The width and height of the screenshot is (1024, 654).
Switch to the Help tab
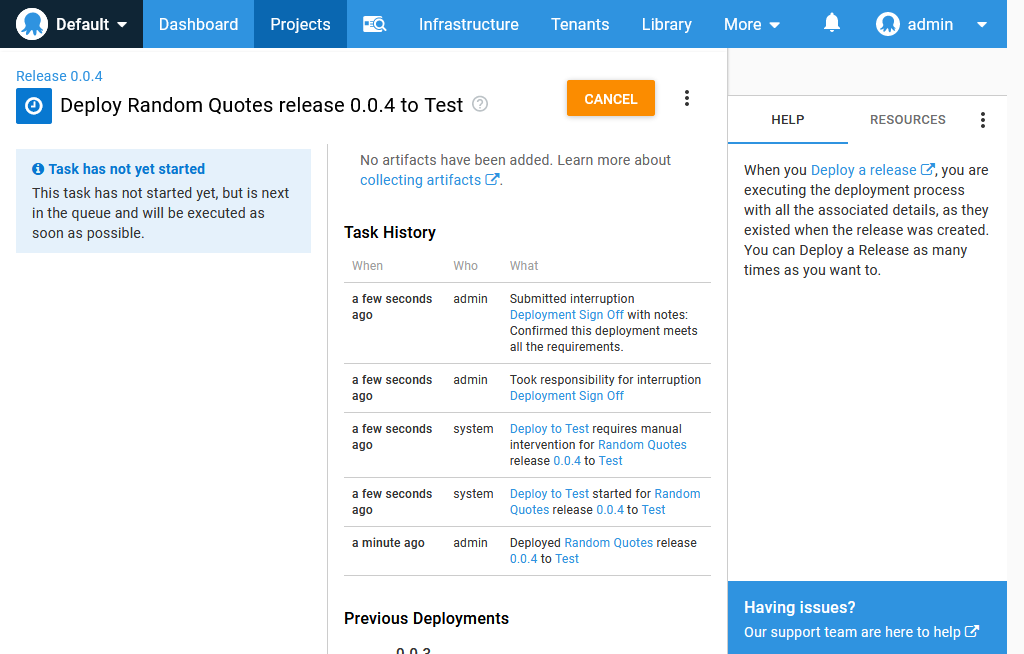pos(788,120)
